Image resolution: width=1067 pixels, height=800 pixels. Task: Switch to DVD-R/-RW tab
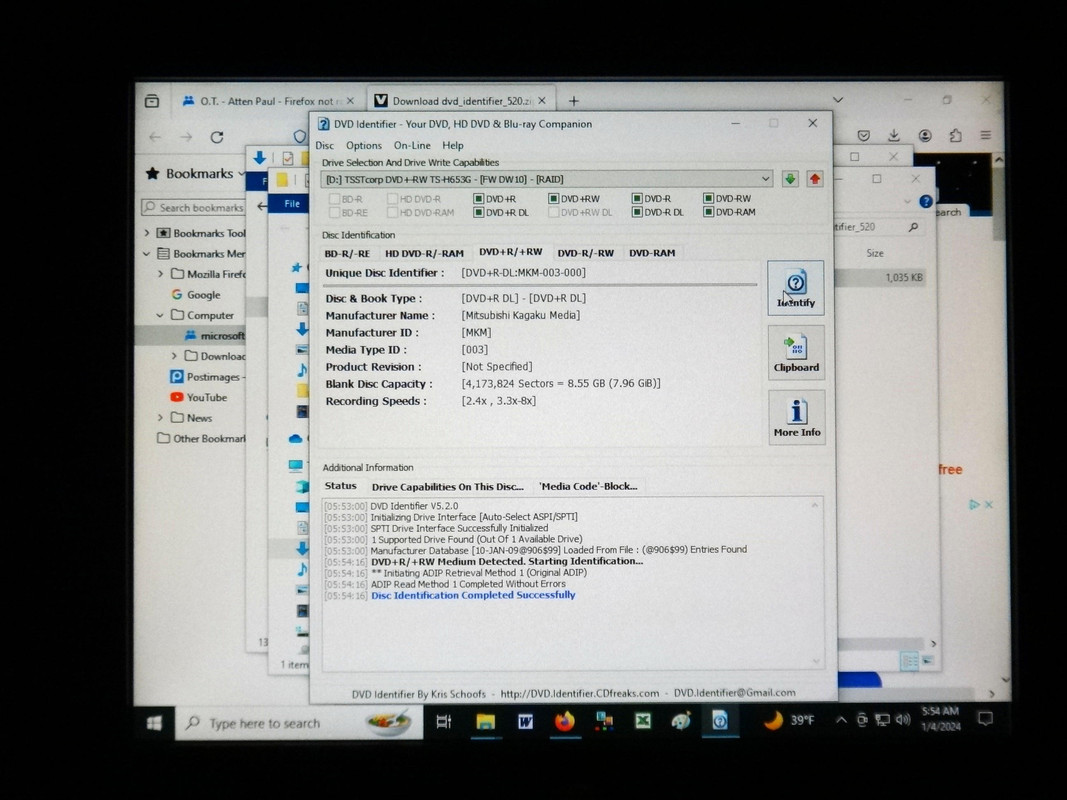[585, 253]
